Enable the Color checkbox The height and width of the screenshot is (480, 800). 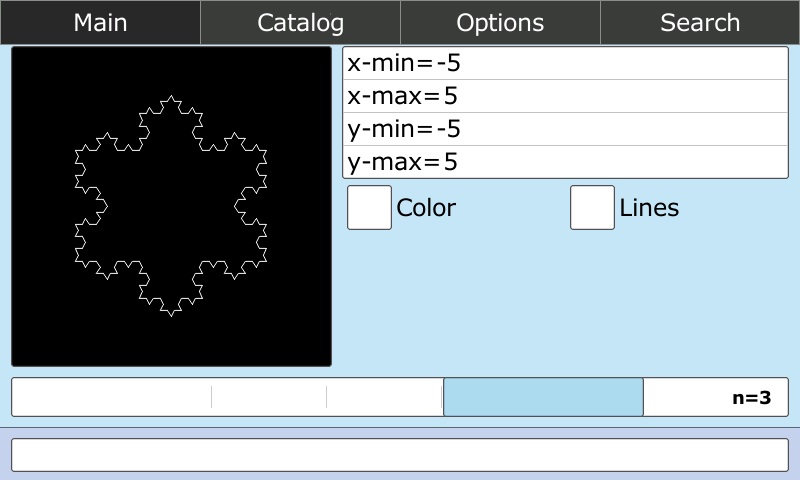[x=369, y=208]
